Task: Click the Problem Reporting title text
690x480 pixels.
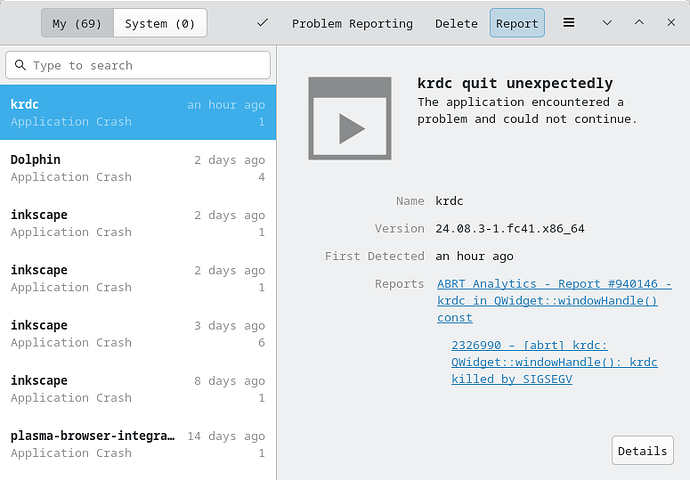Action: [352, 23]
